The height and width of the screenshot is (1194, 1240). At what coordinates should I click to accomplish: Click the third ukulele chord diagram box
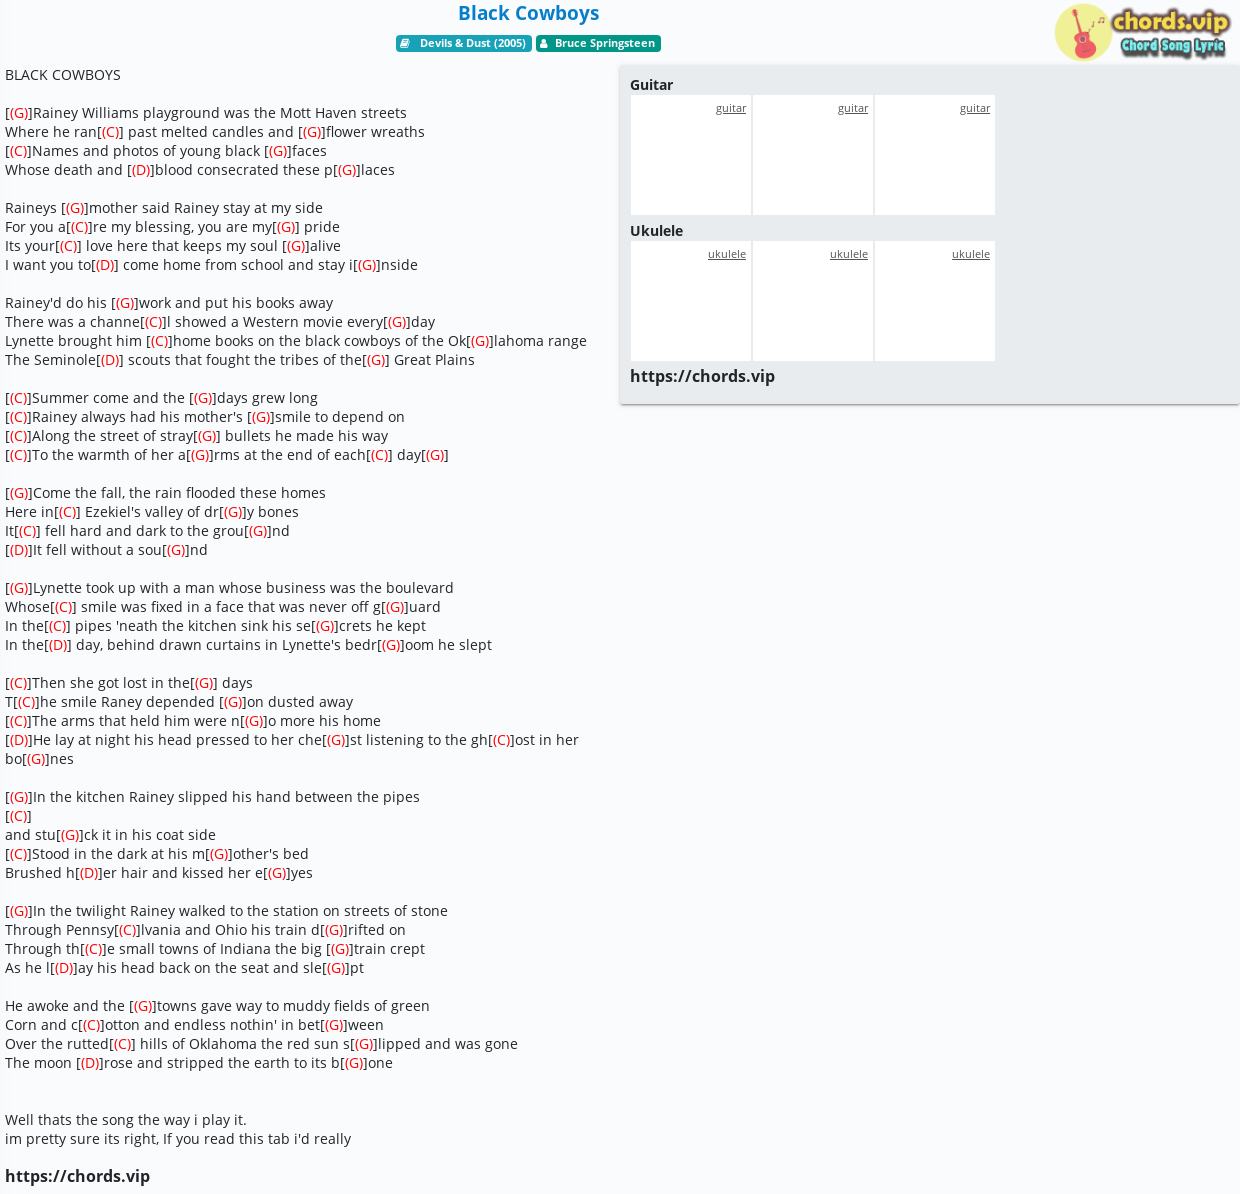[x=935, y=301]
